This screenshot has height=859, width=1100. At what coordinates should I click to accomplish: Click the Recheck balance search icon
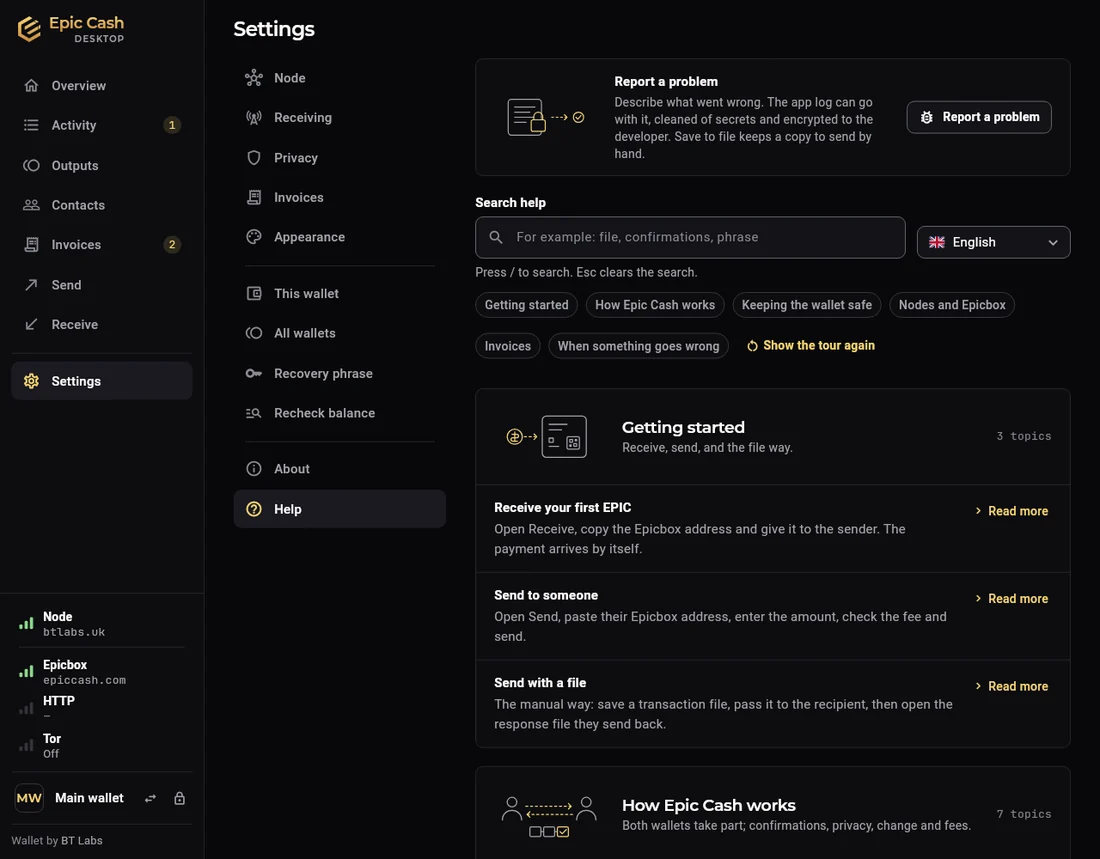pos(254,413)
